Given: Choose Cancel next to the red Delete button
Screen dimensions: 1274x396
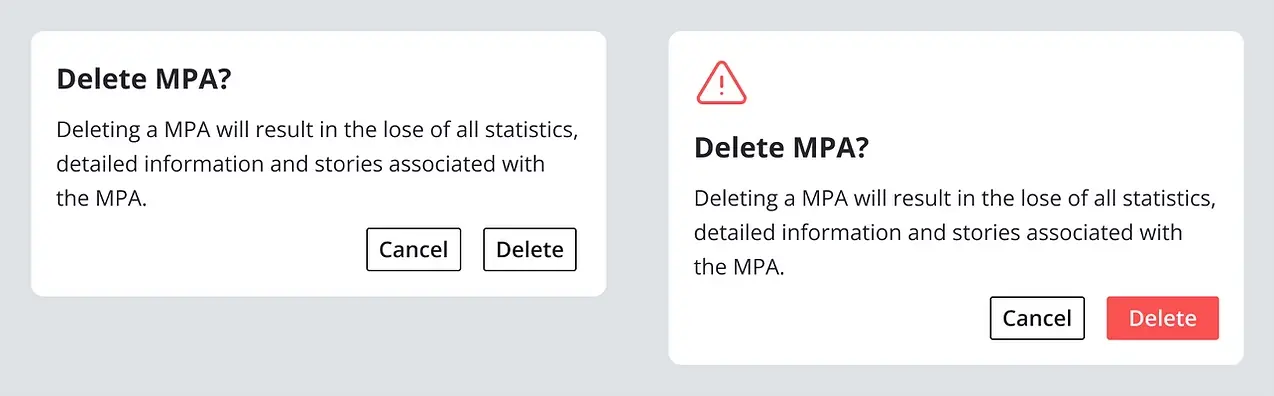Looking at the screenshot, I should click(1037, 318).
